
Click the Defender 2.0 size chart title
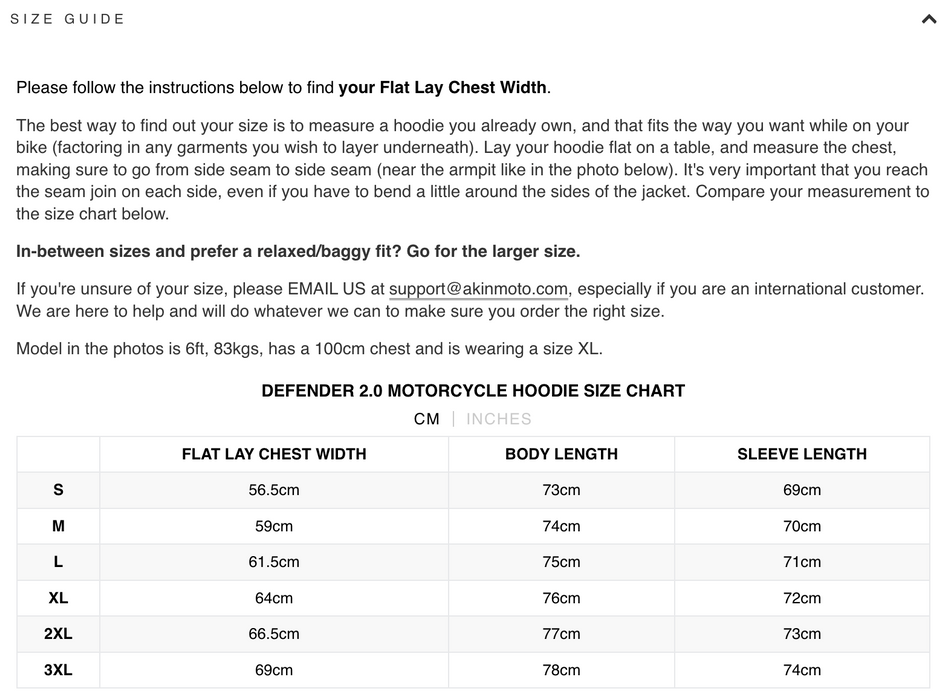(473, 391)
